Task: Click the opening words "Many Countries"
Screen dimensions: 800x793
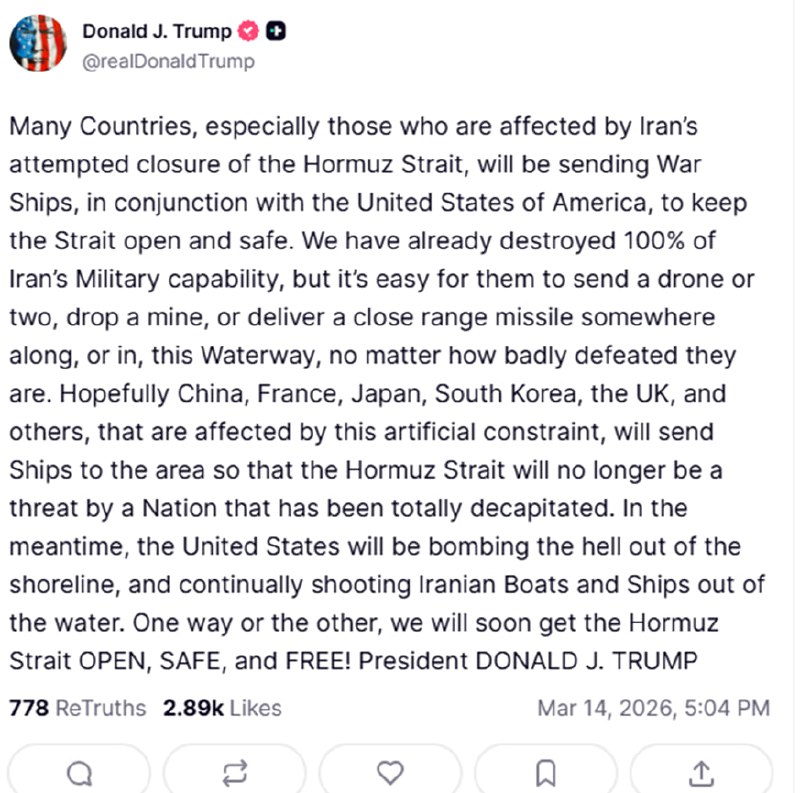Action: [x=86, y=127]
